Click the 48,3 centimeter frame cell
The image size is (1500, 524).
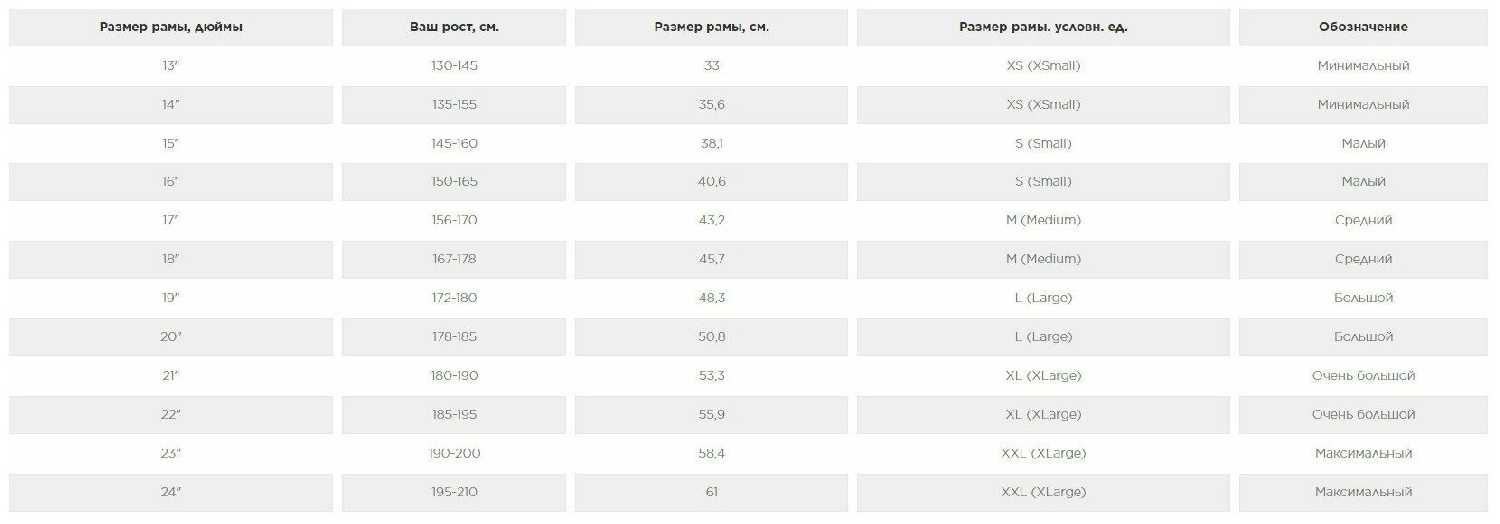(711, 298)
